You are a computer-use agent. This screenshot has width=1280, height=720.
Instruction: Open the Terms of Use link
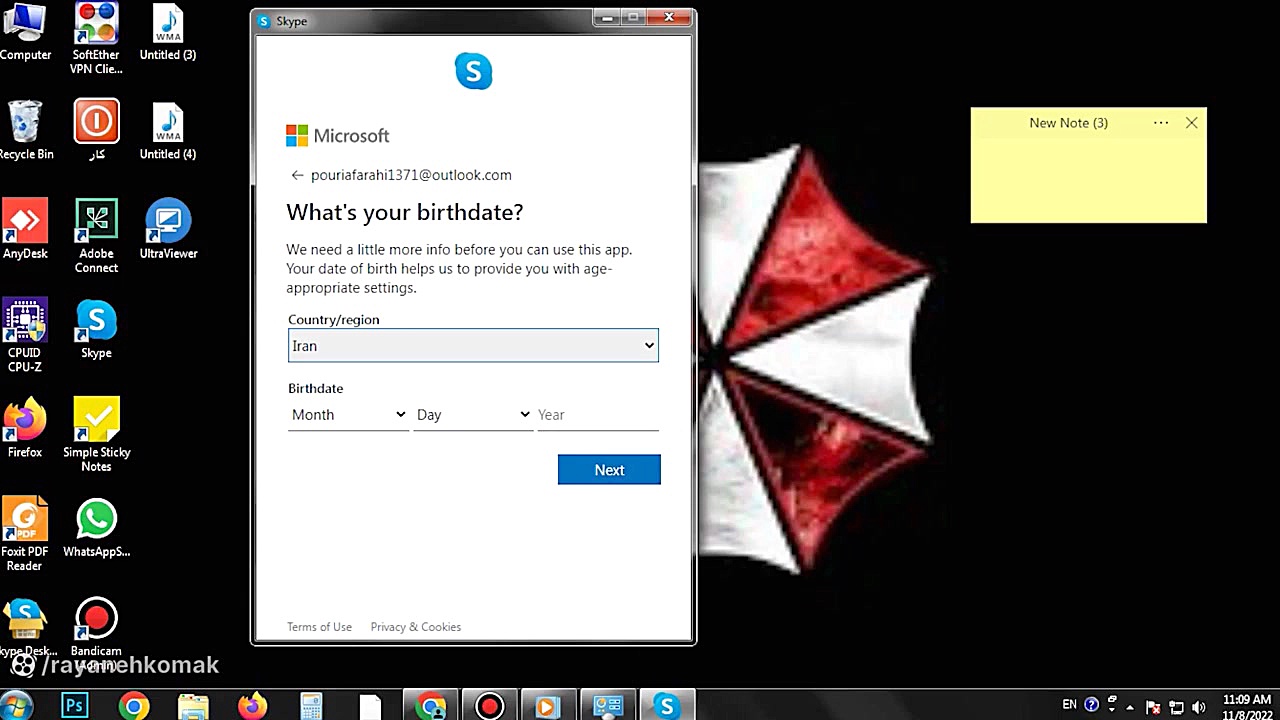coord(319,627)
